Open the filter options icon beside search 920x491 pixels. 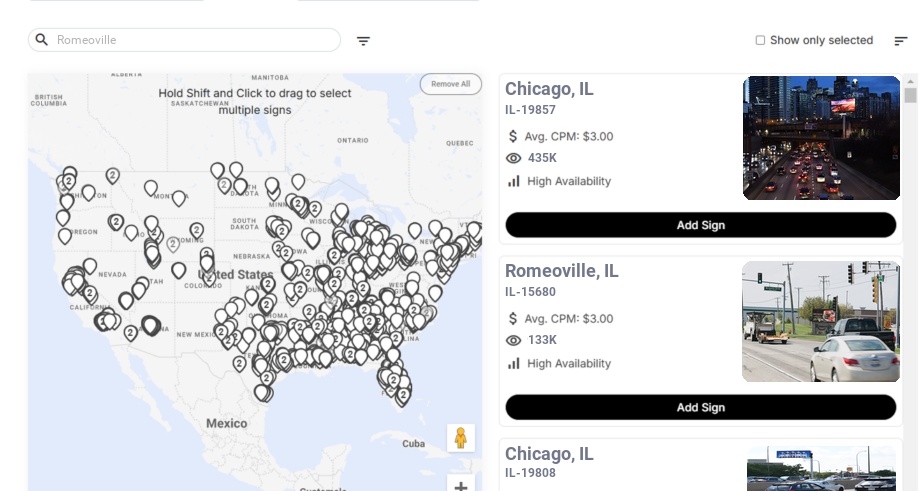[x=363, y=41]
